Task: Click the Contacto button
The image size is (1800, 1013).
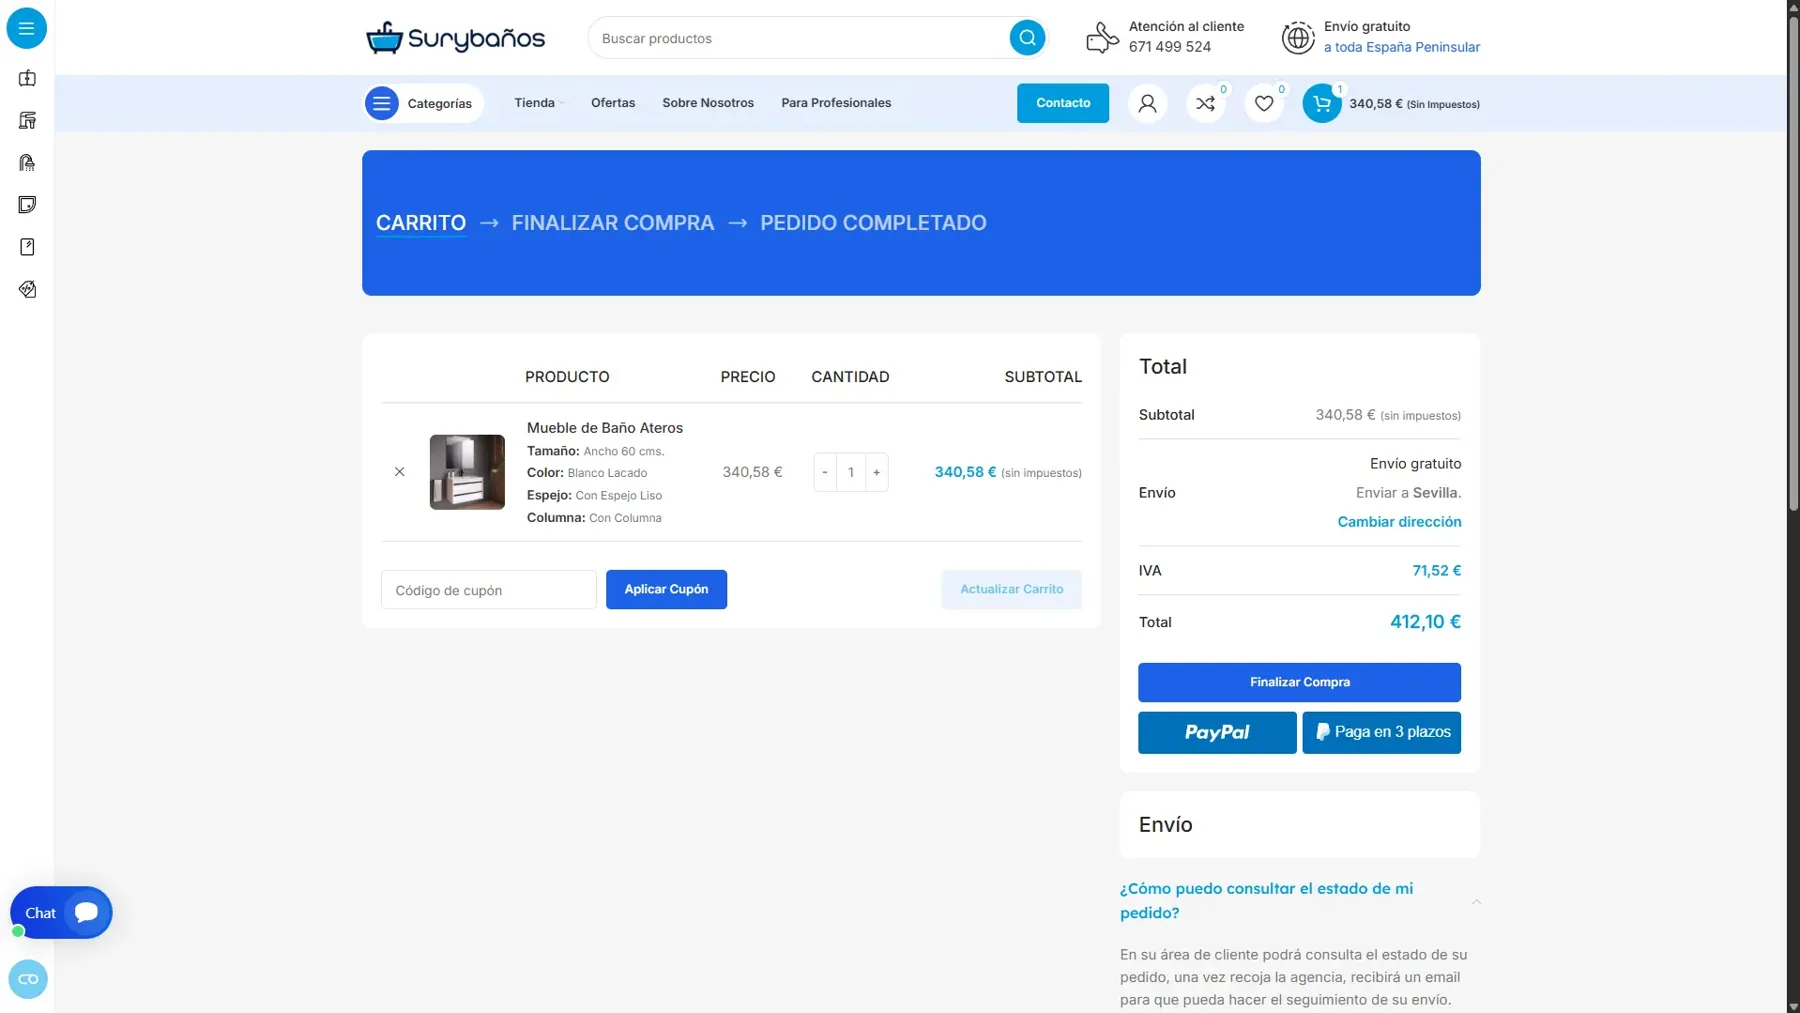Action: 1063,103
